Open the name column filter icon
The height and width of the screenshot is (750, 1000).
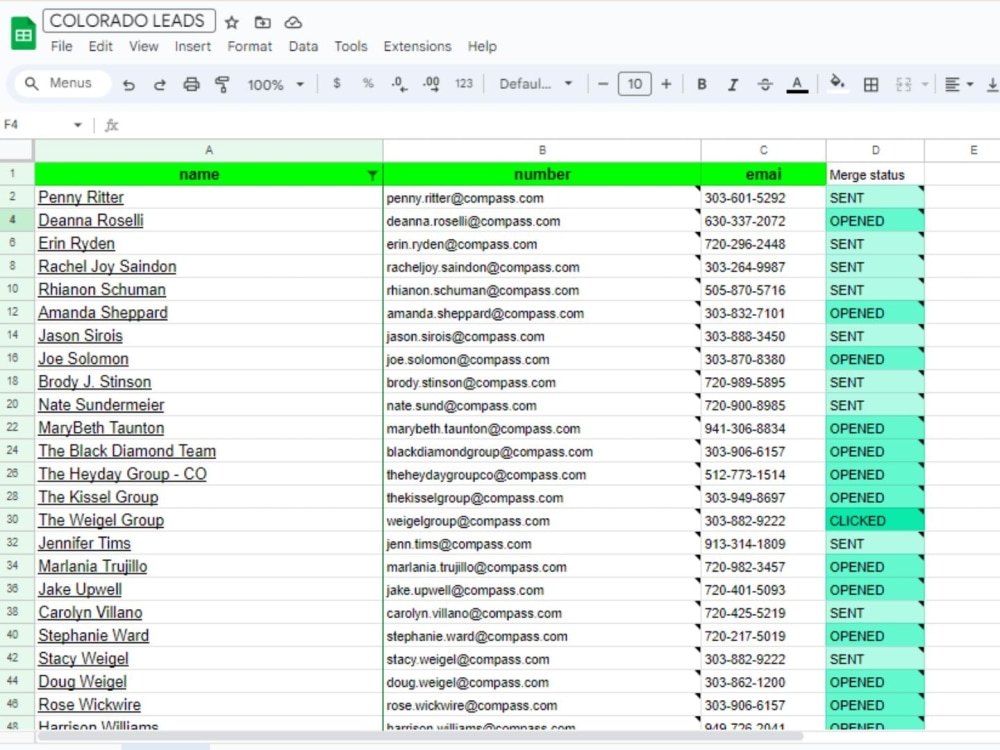(372, 175)
